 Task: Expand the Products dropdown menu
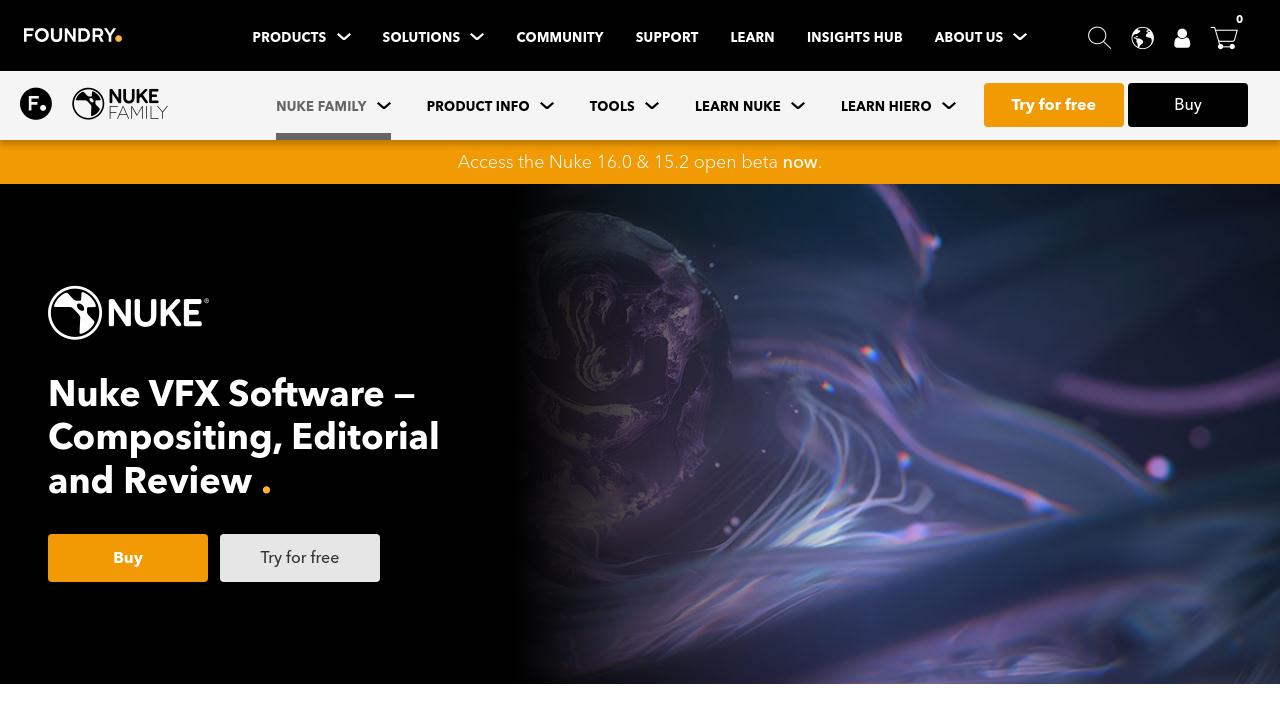301,38
